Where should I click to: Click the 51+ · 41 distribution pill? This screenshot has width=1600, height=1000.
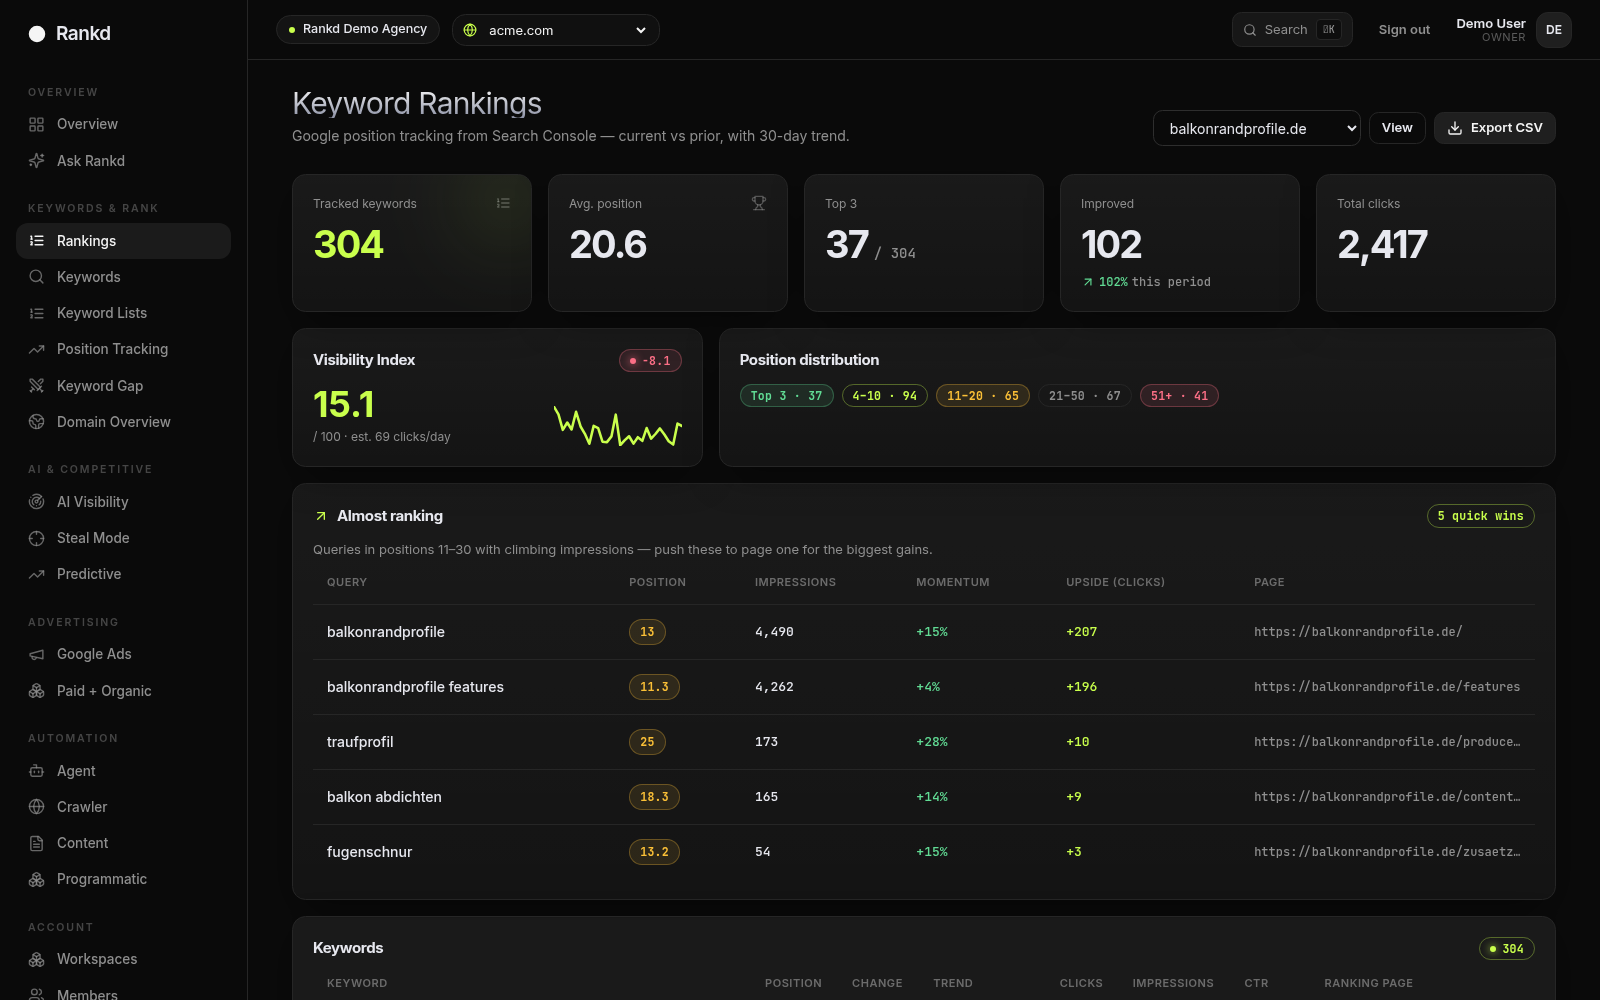click(1180, 396)
